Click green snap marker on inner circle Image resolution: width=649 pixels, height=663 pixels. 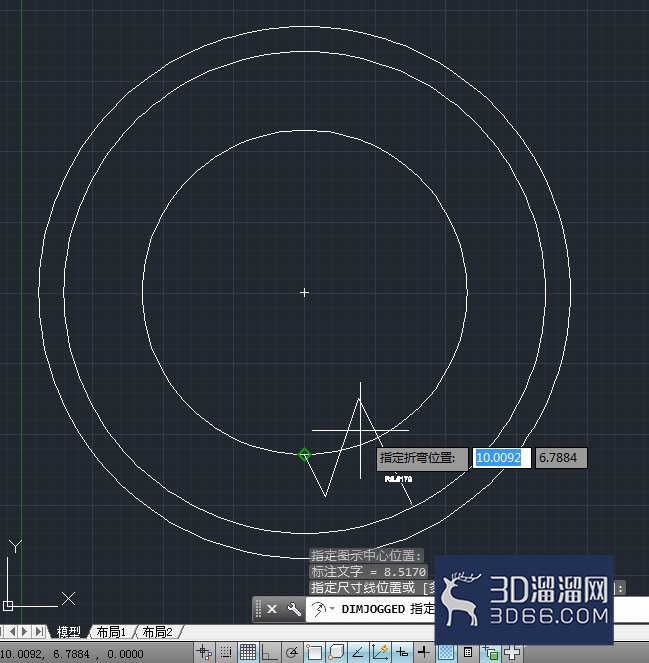(304, 455)
